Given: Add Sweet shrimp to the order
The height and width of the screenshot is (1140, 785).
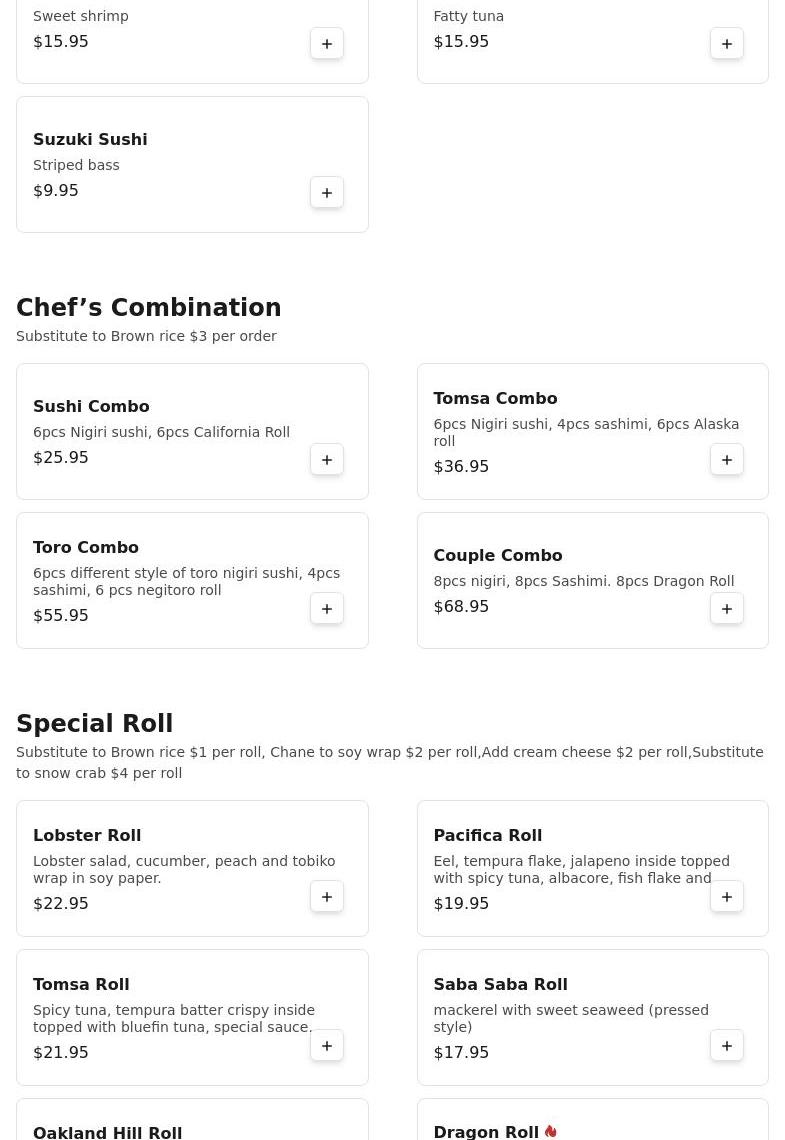Looking at the screenshot, I should [x=327, y=44].
